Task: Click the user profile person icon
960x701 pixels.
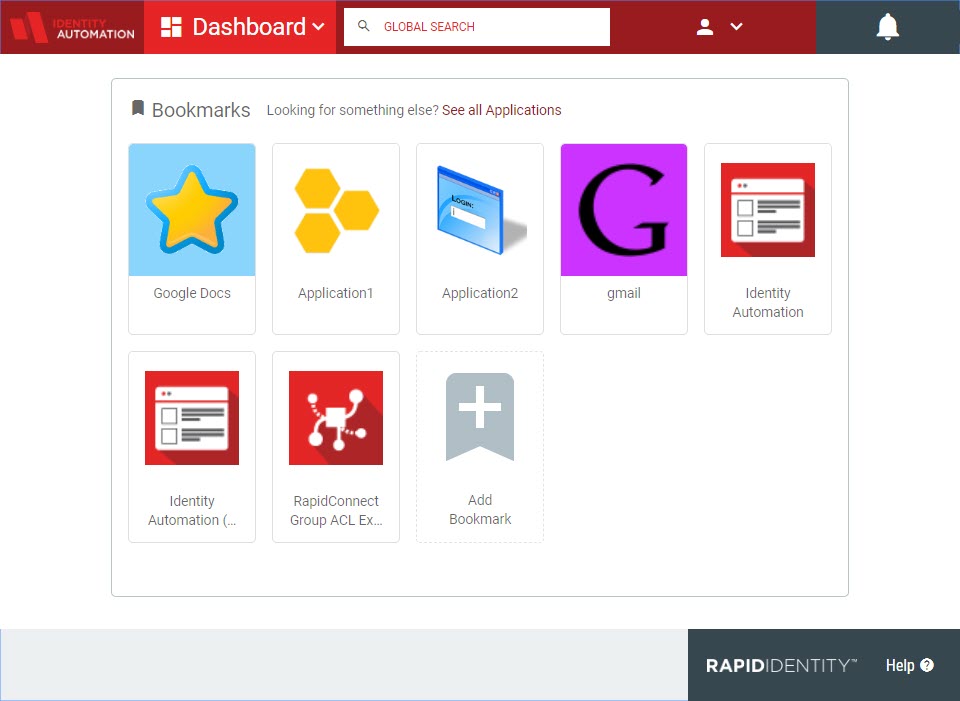Action: pos(705,27)
